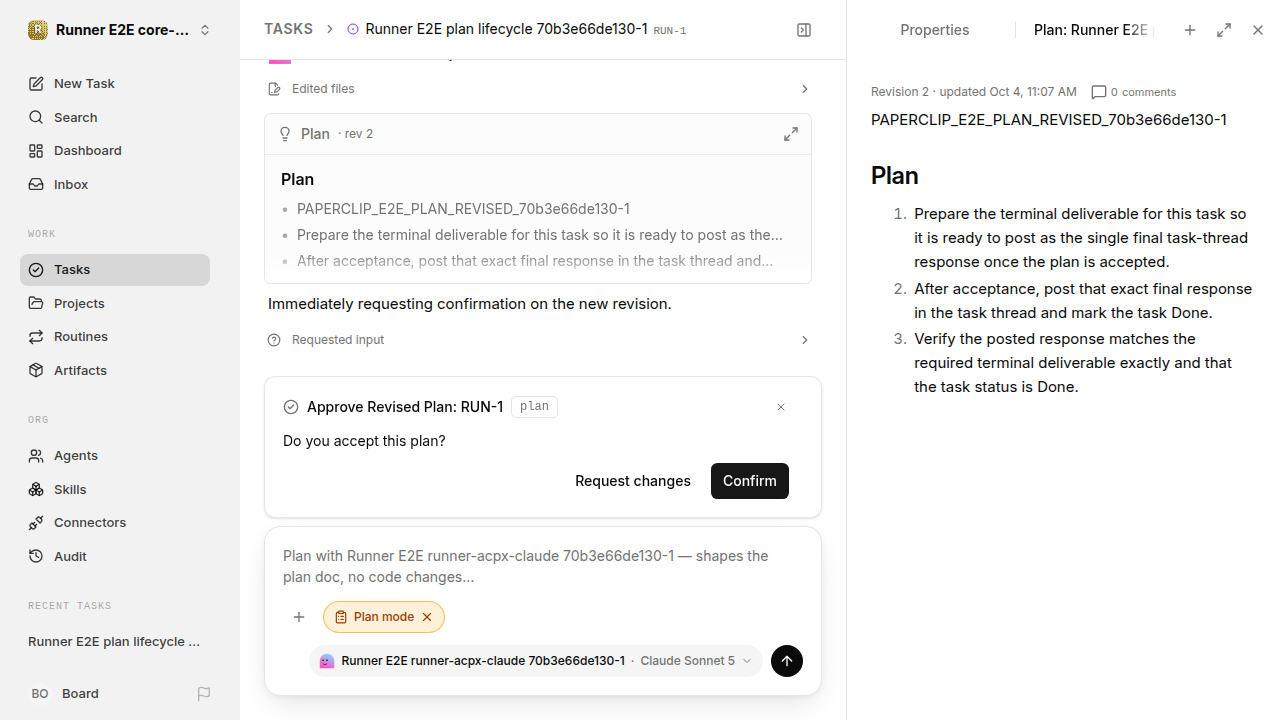Confirm the revised plan
The height and width of the screenshot is (720, 1280).
point(750,481)
